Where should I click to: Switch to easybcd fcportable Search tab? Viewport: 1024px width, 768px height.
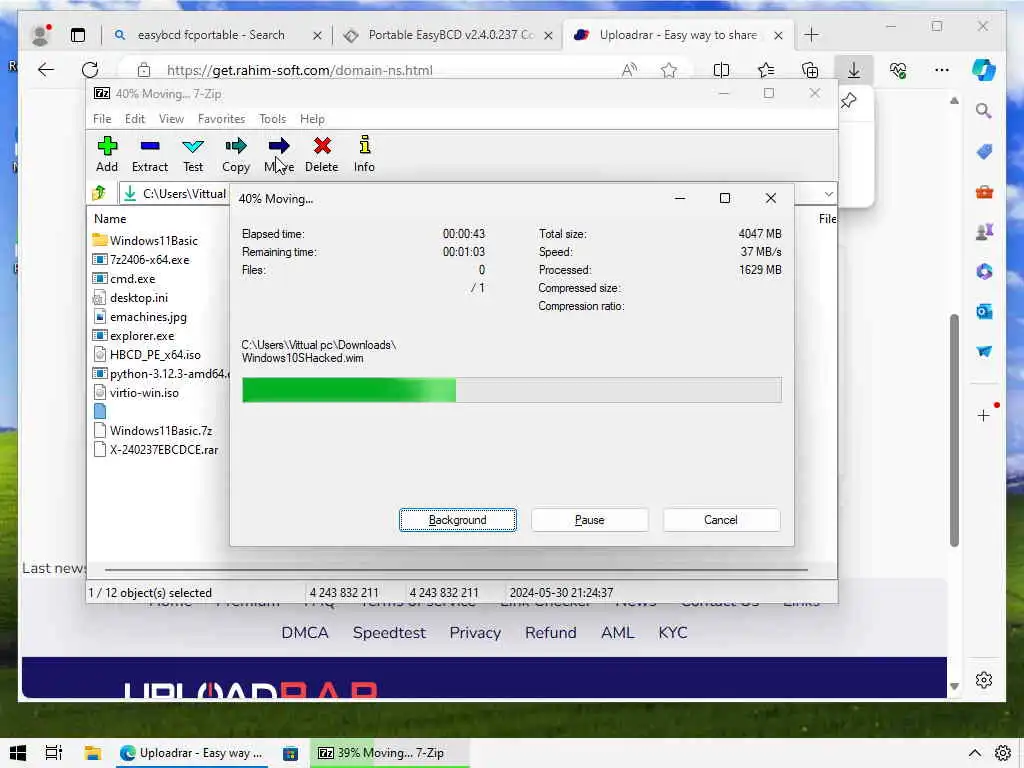(211, 35)
